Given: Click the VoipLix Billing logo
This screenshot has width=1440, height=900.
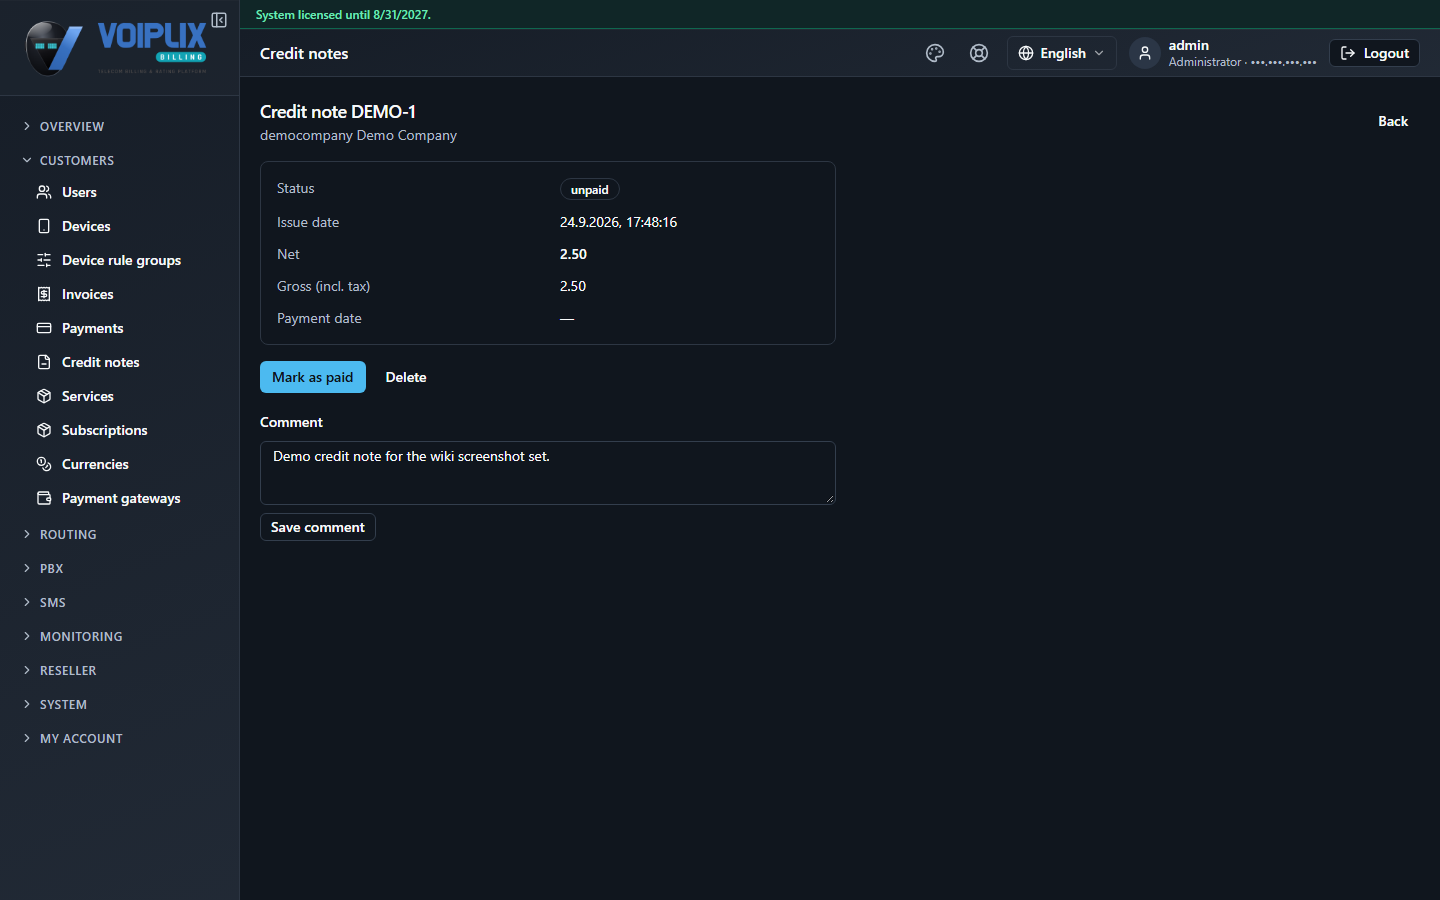Looking at the screenshot, I should pos(116,48).
